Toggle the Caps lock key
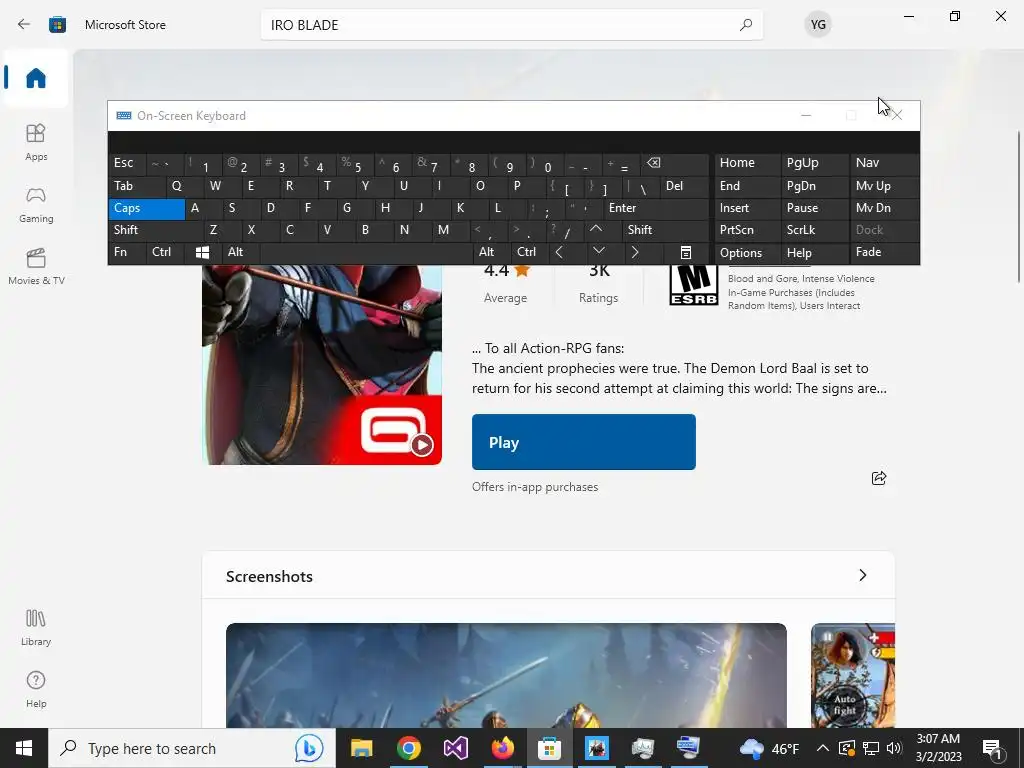This screenshot has height=768, width=1024. 146,208
